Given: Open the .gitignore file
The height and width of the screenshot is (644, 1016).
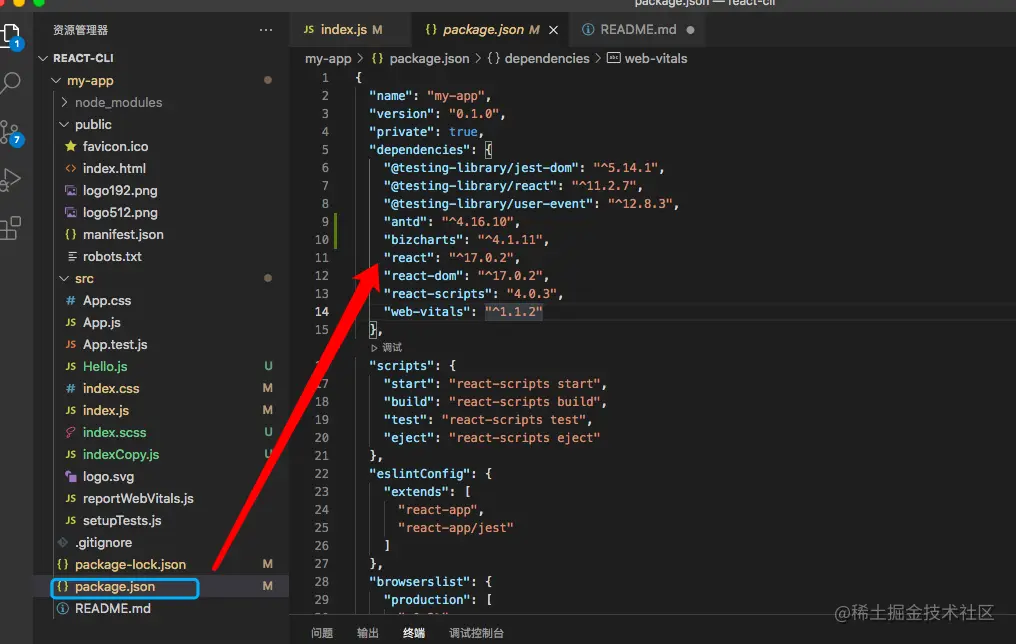Looking at the screenshot, I should tap(103, 543).
